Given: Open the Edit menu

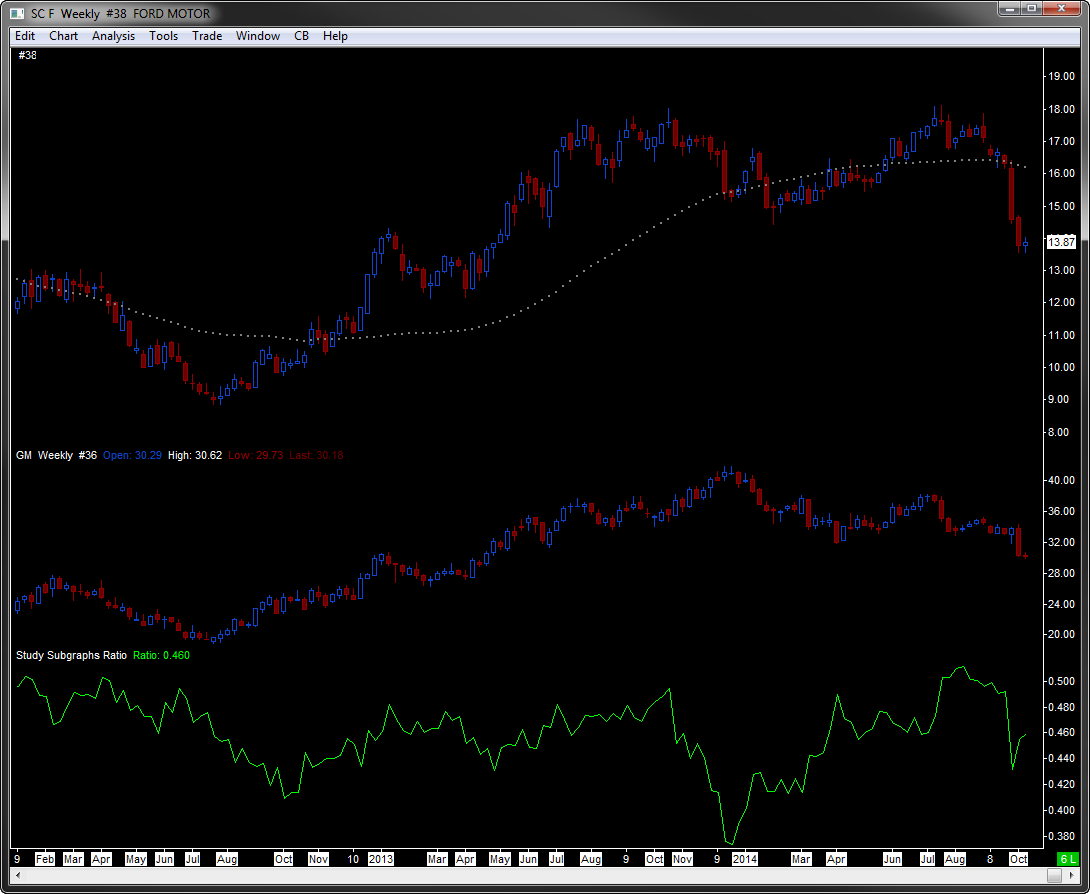Looking at the screenshot, I should point(25,36).
